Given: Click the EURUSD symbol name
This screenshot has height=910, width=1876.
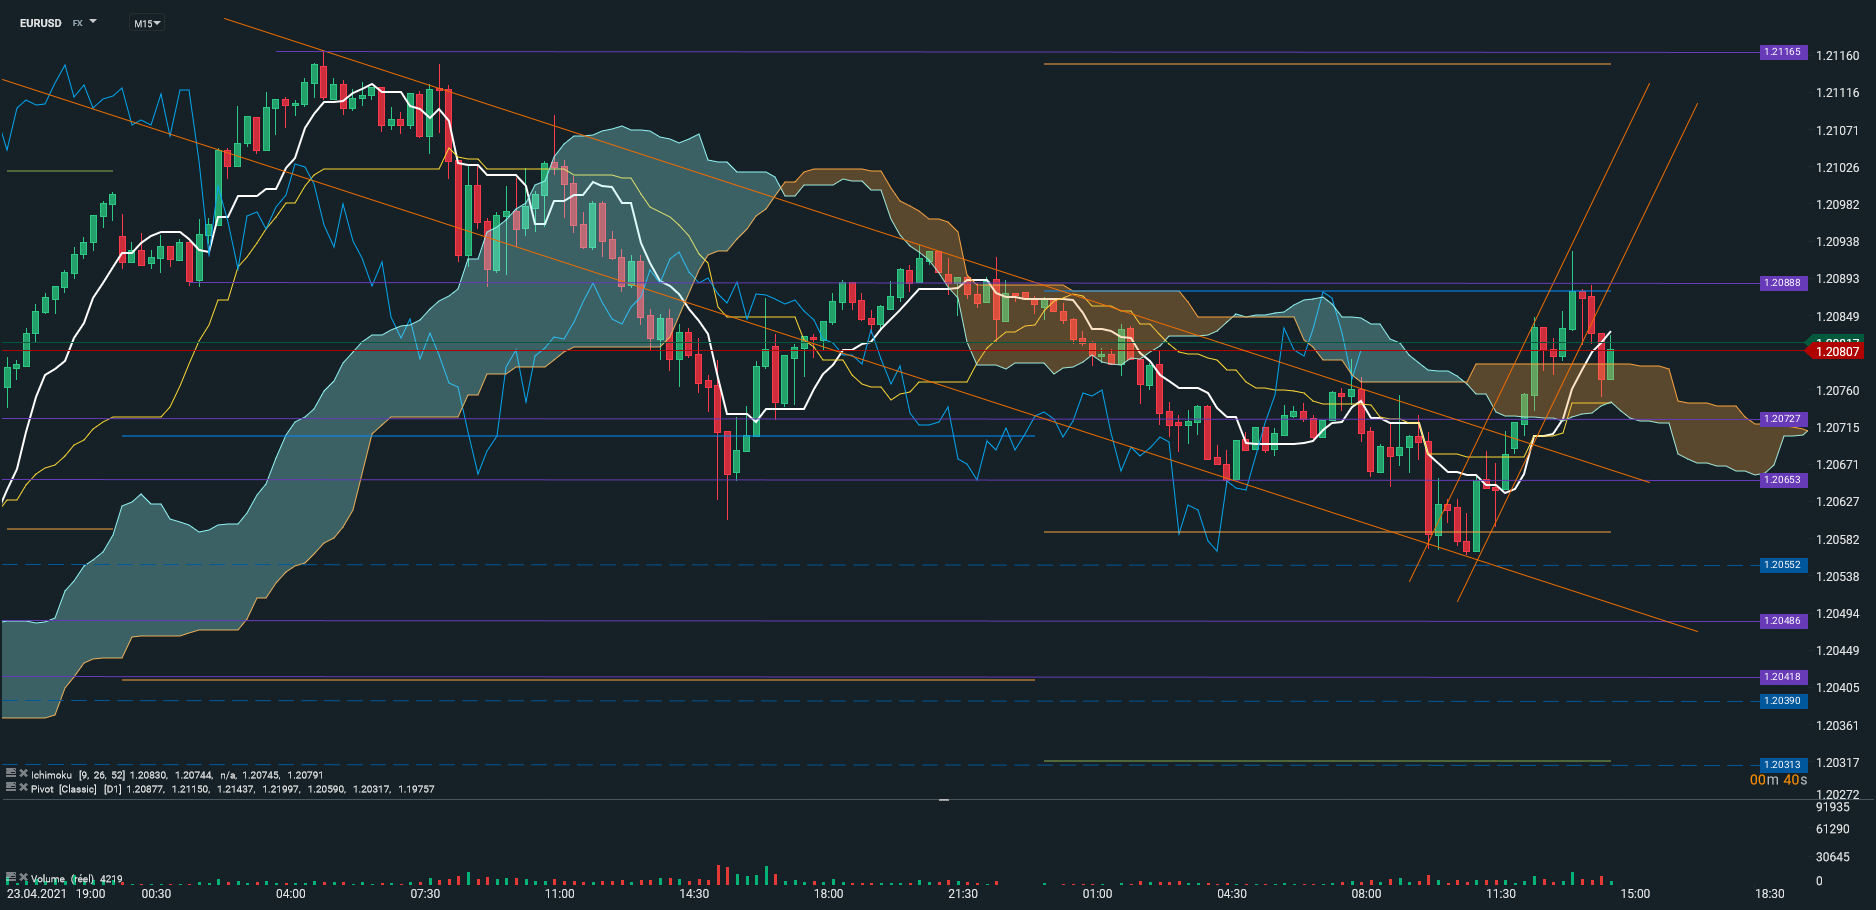Looking at the screenshot, I should [40, 23].
